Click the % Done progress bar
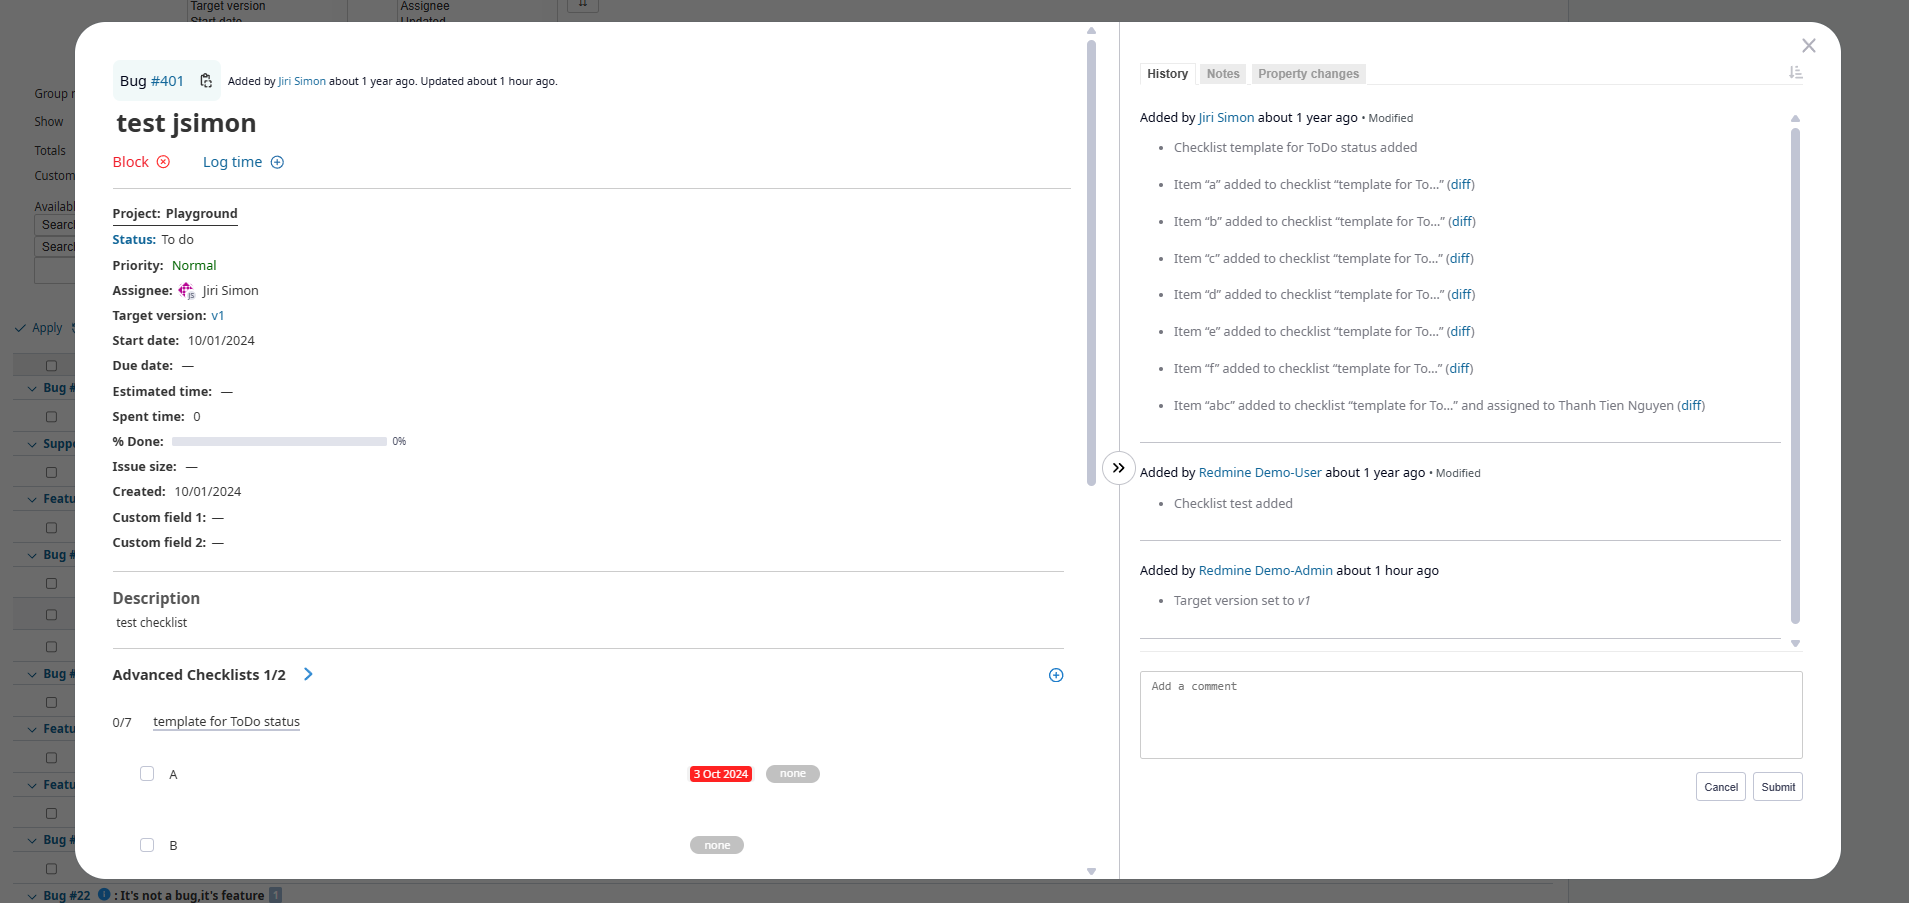This screenshot has width=1909, height=903. click(x=279, y=442)
